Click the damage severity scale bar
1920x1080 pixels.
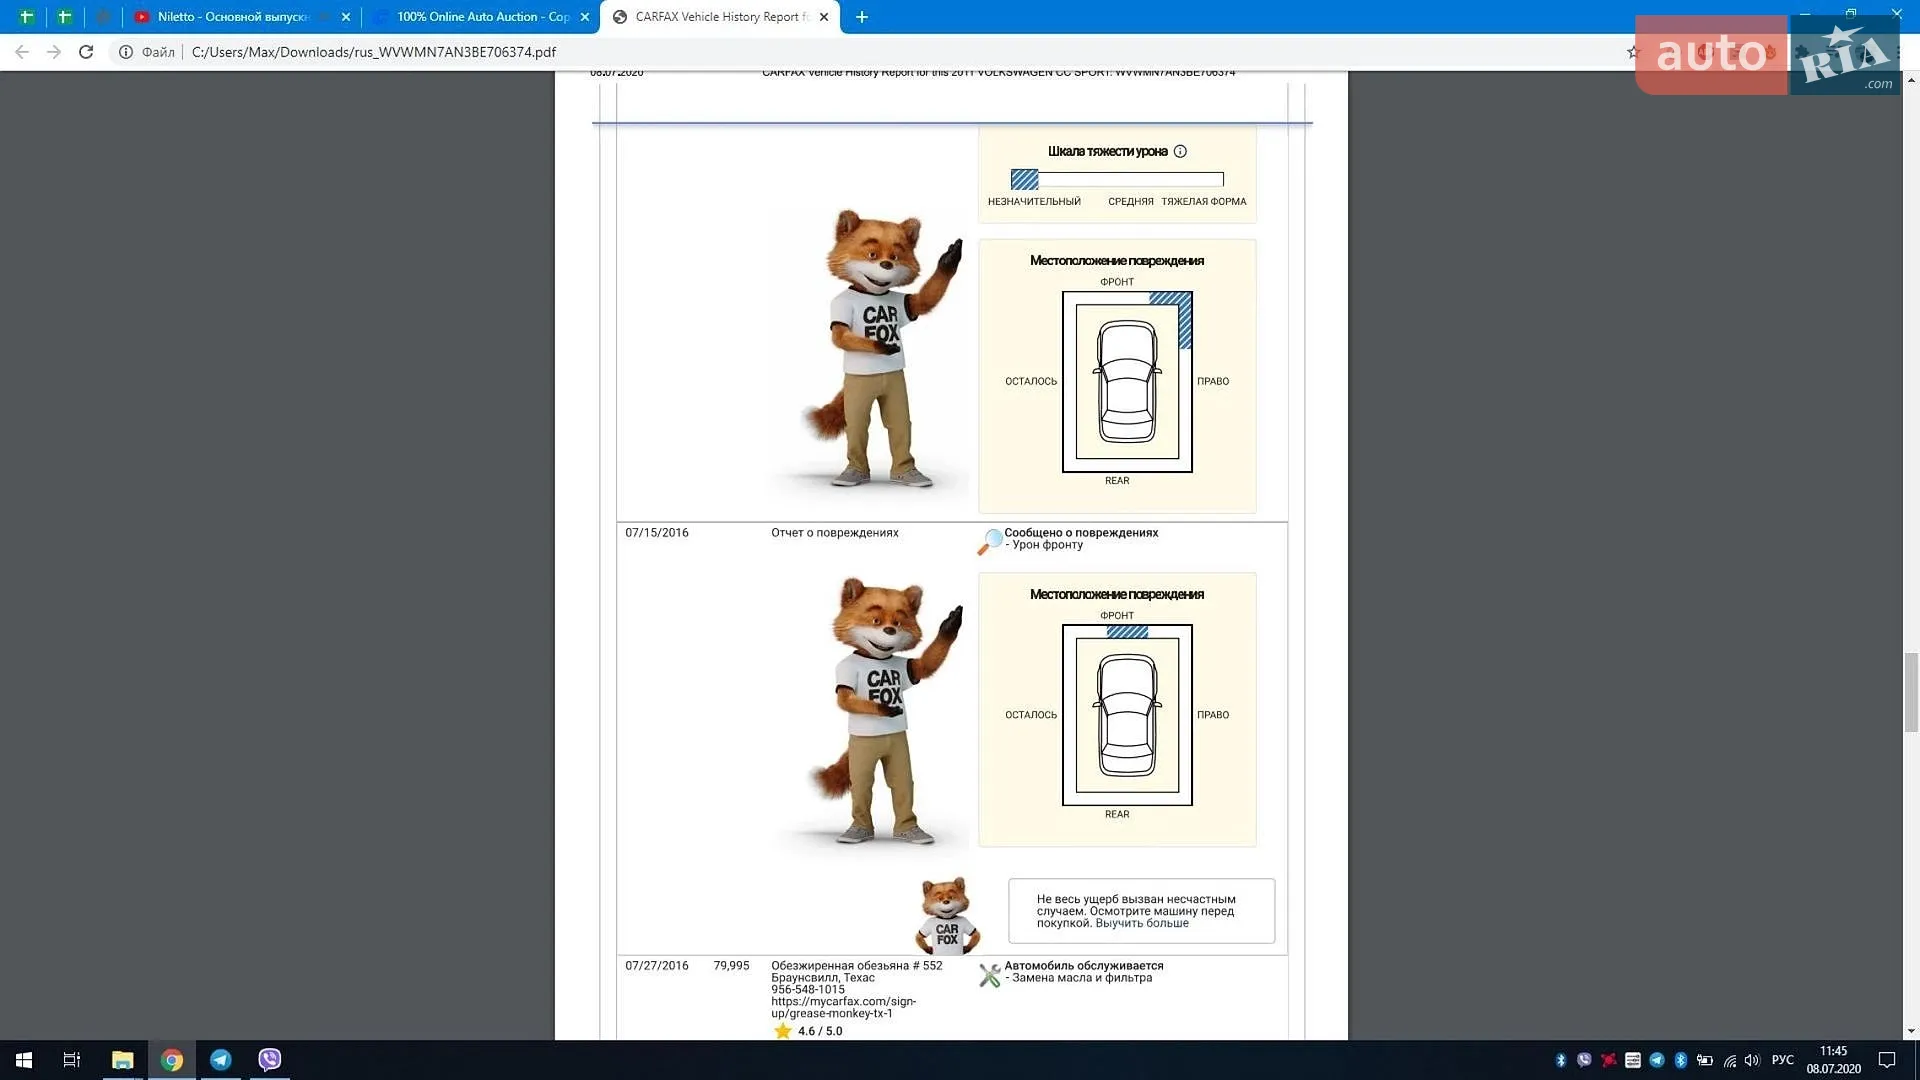[1117, 180]
